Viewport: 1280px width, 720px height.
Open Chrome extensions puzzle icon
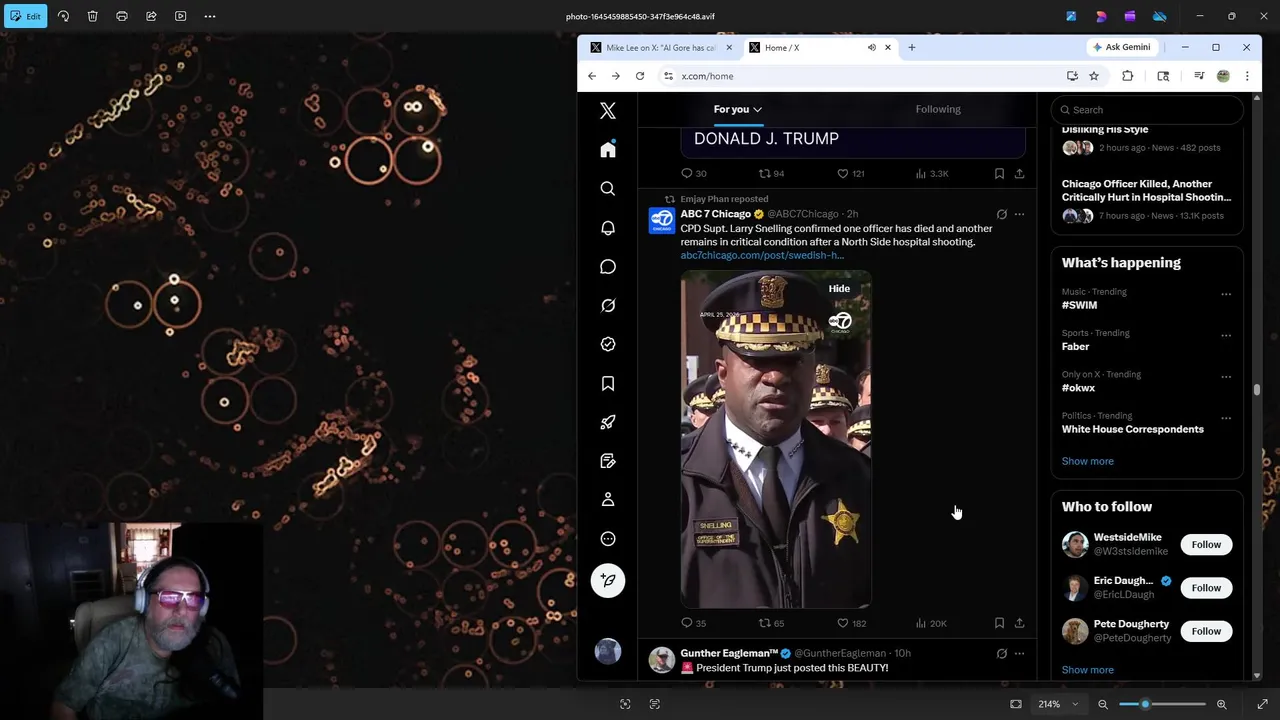tap(1128, 76)
